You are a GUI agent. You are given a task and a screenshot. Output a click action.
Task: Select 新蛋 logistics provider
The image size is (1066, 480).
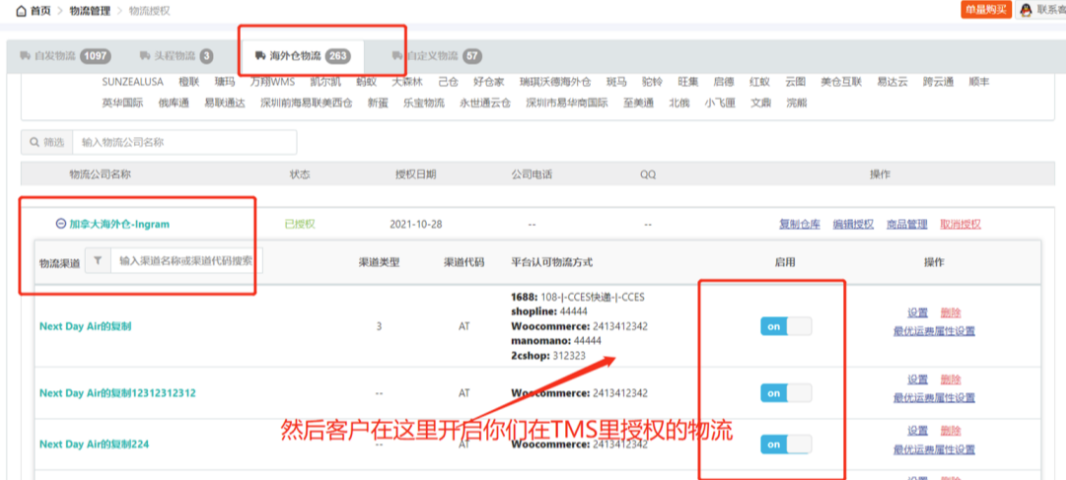(x=377, y=103)
